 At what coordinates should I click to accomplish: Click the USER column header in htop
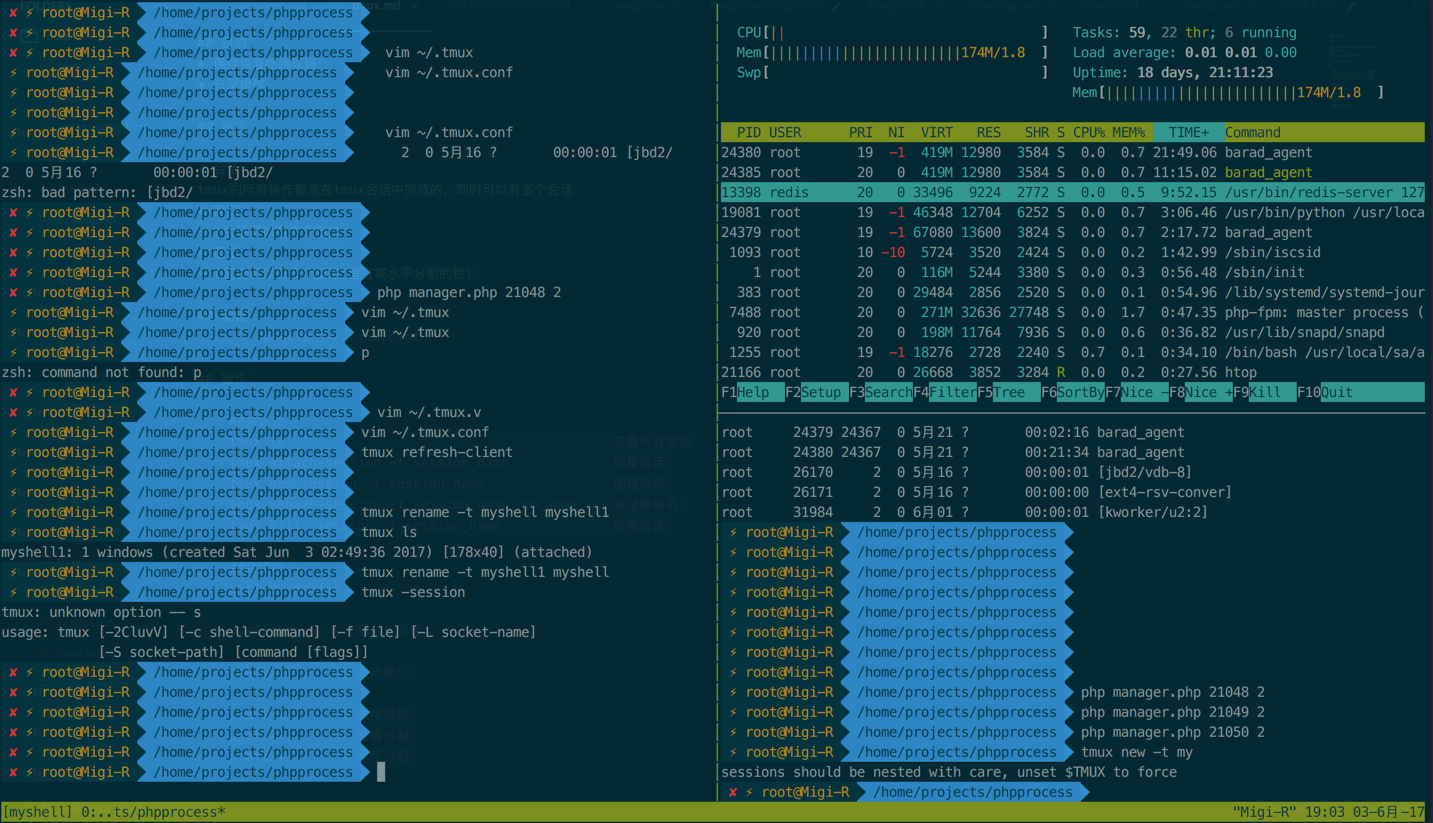tap(785, 132)
